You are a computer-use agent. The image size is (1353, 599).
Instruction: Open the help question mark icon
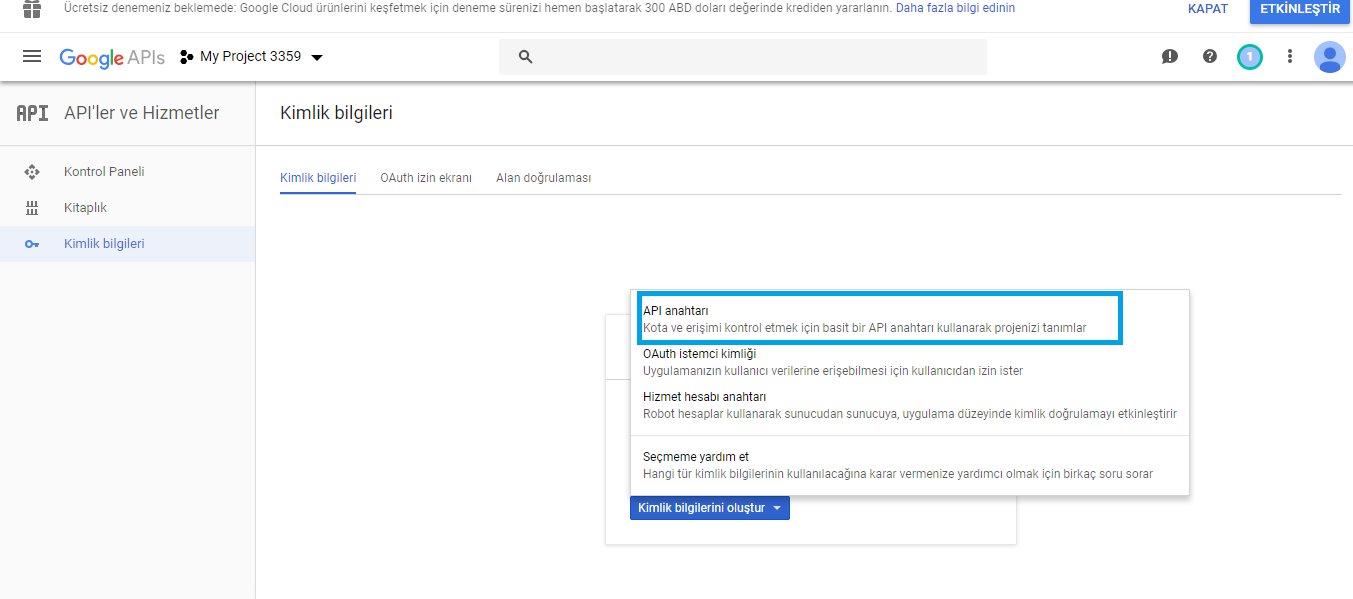tap(1210, 57)
